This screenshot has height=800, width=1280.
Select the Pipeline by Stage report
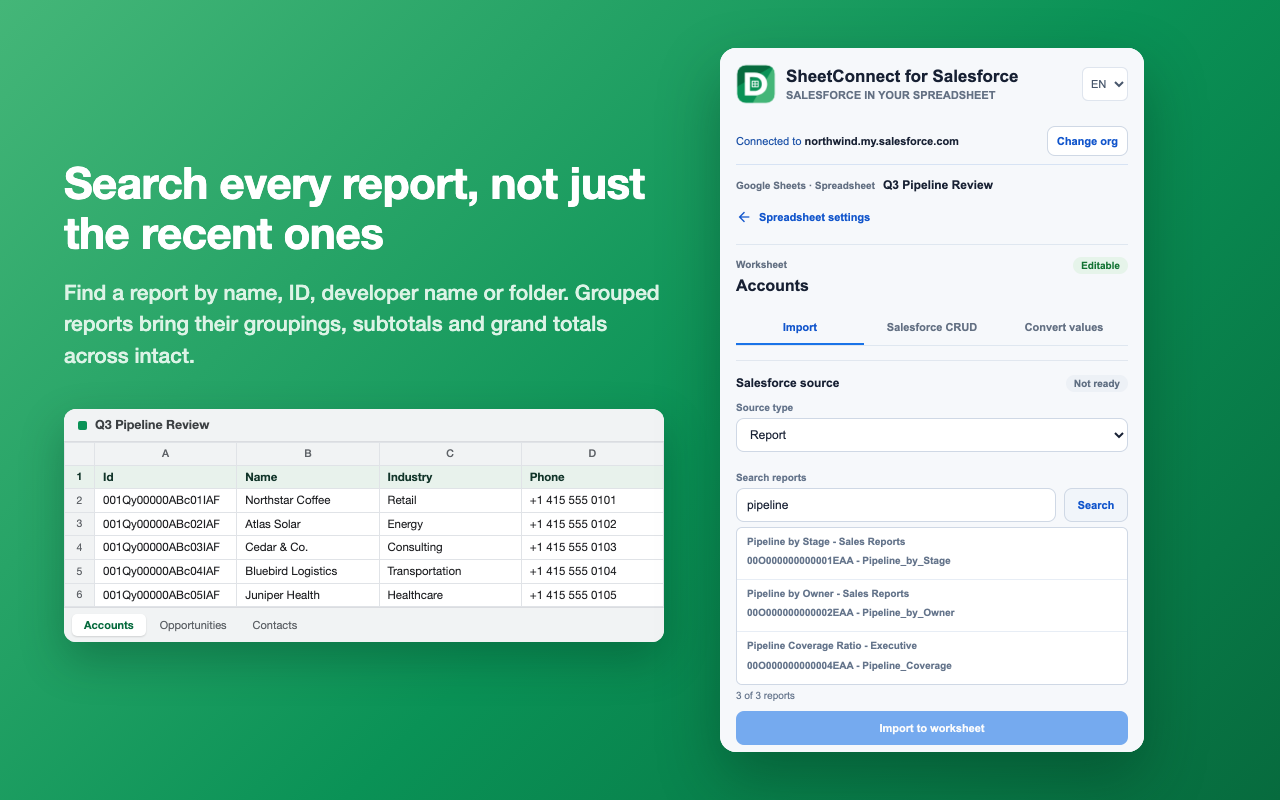[x=932, y=552]
